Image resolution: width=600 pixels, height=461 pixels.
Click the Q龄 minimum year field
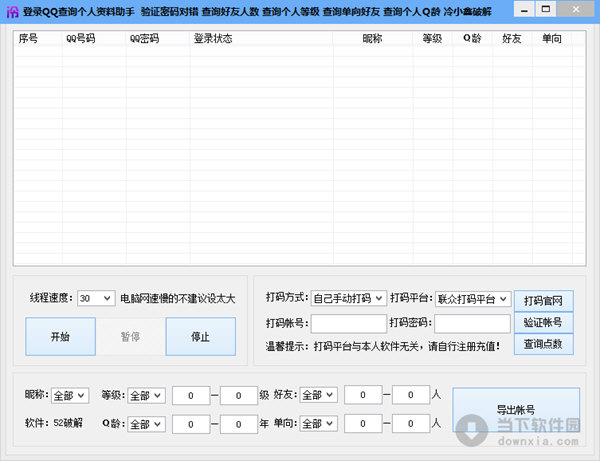(191, 424)
